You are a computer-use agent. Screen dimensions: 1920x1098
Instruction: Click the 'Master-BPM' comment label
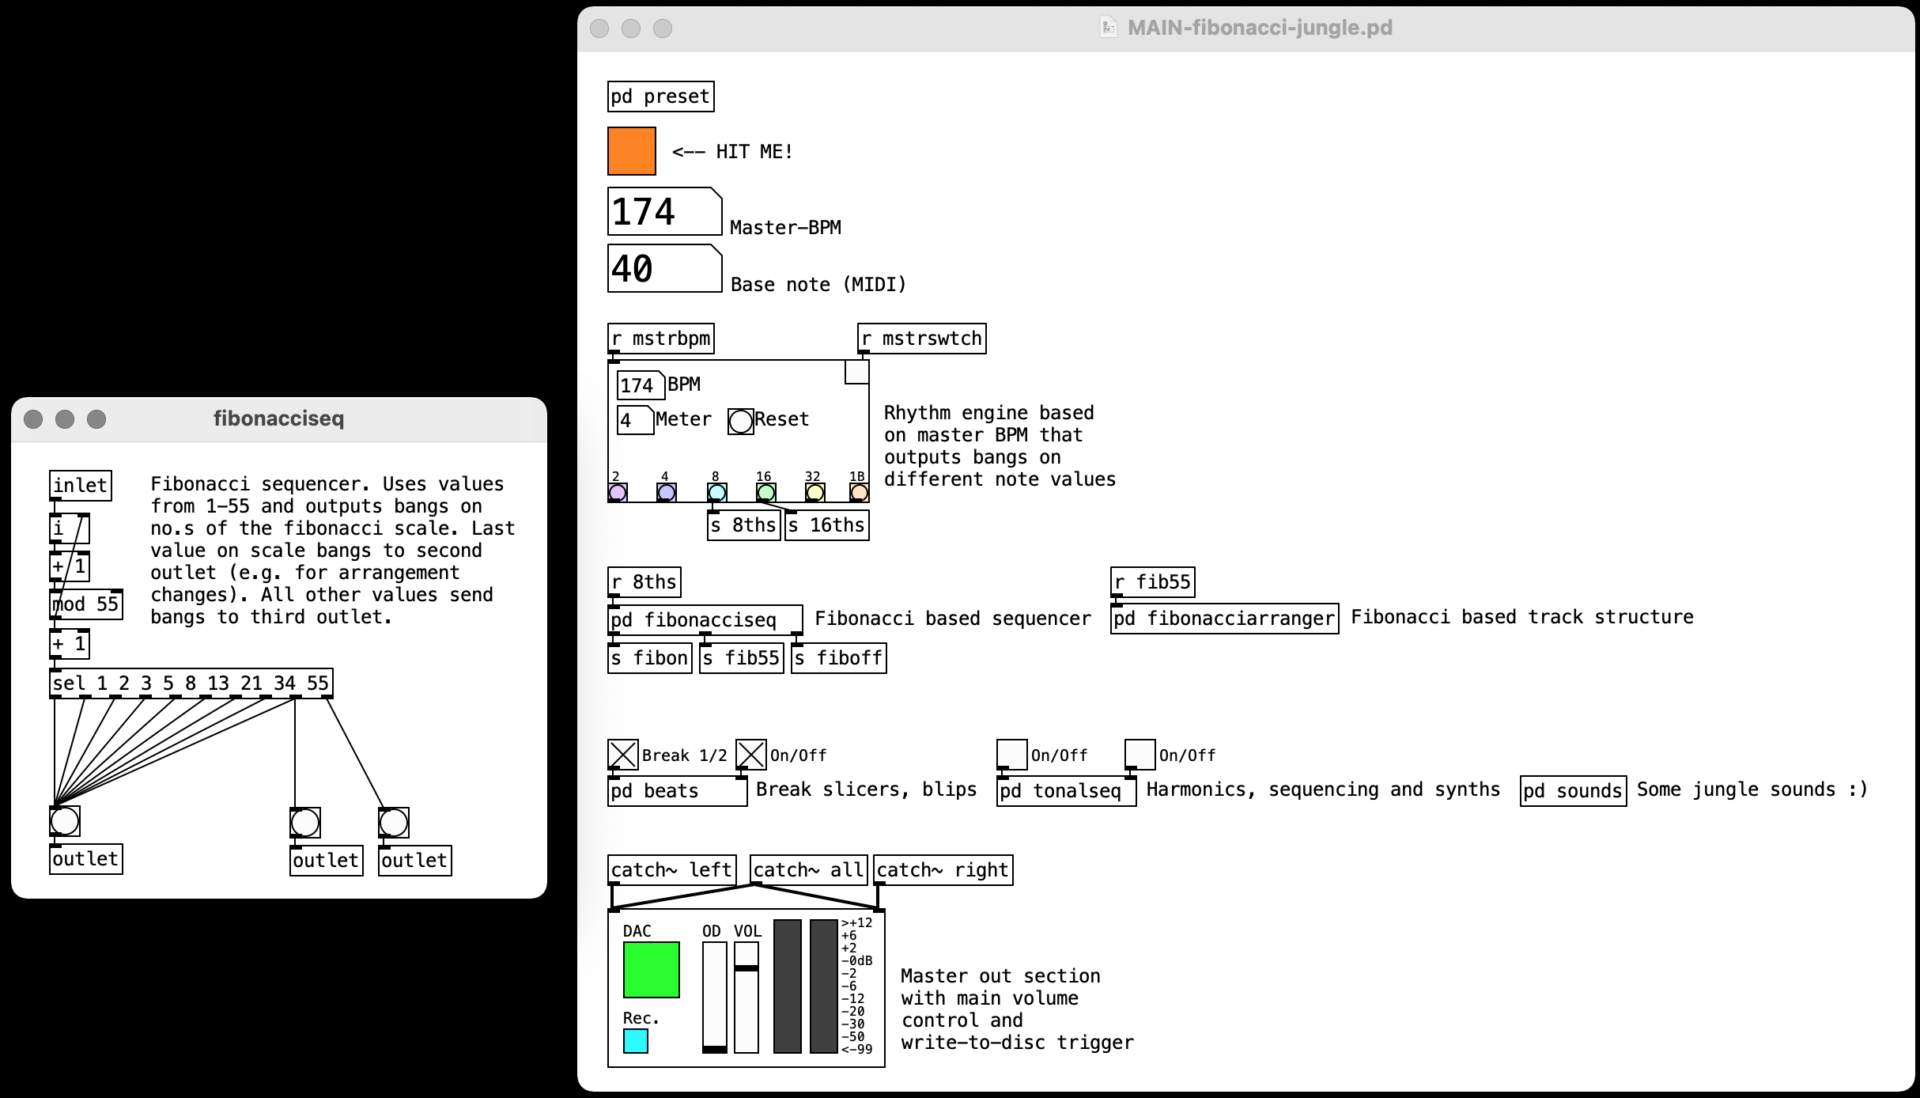click(785, 228)
